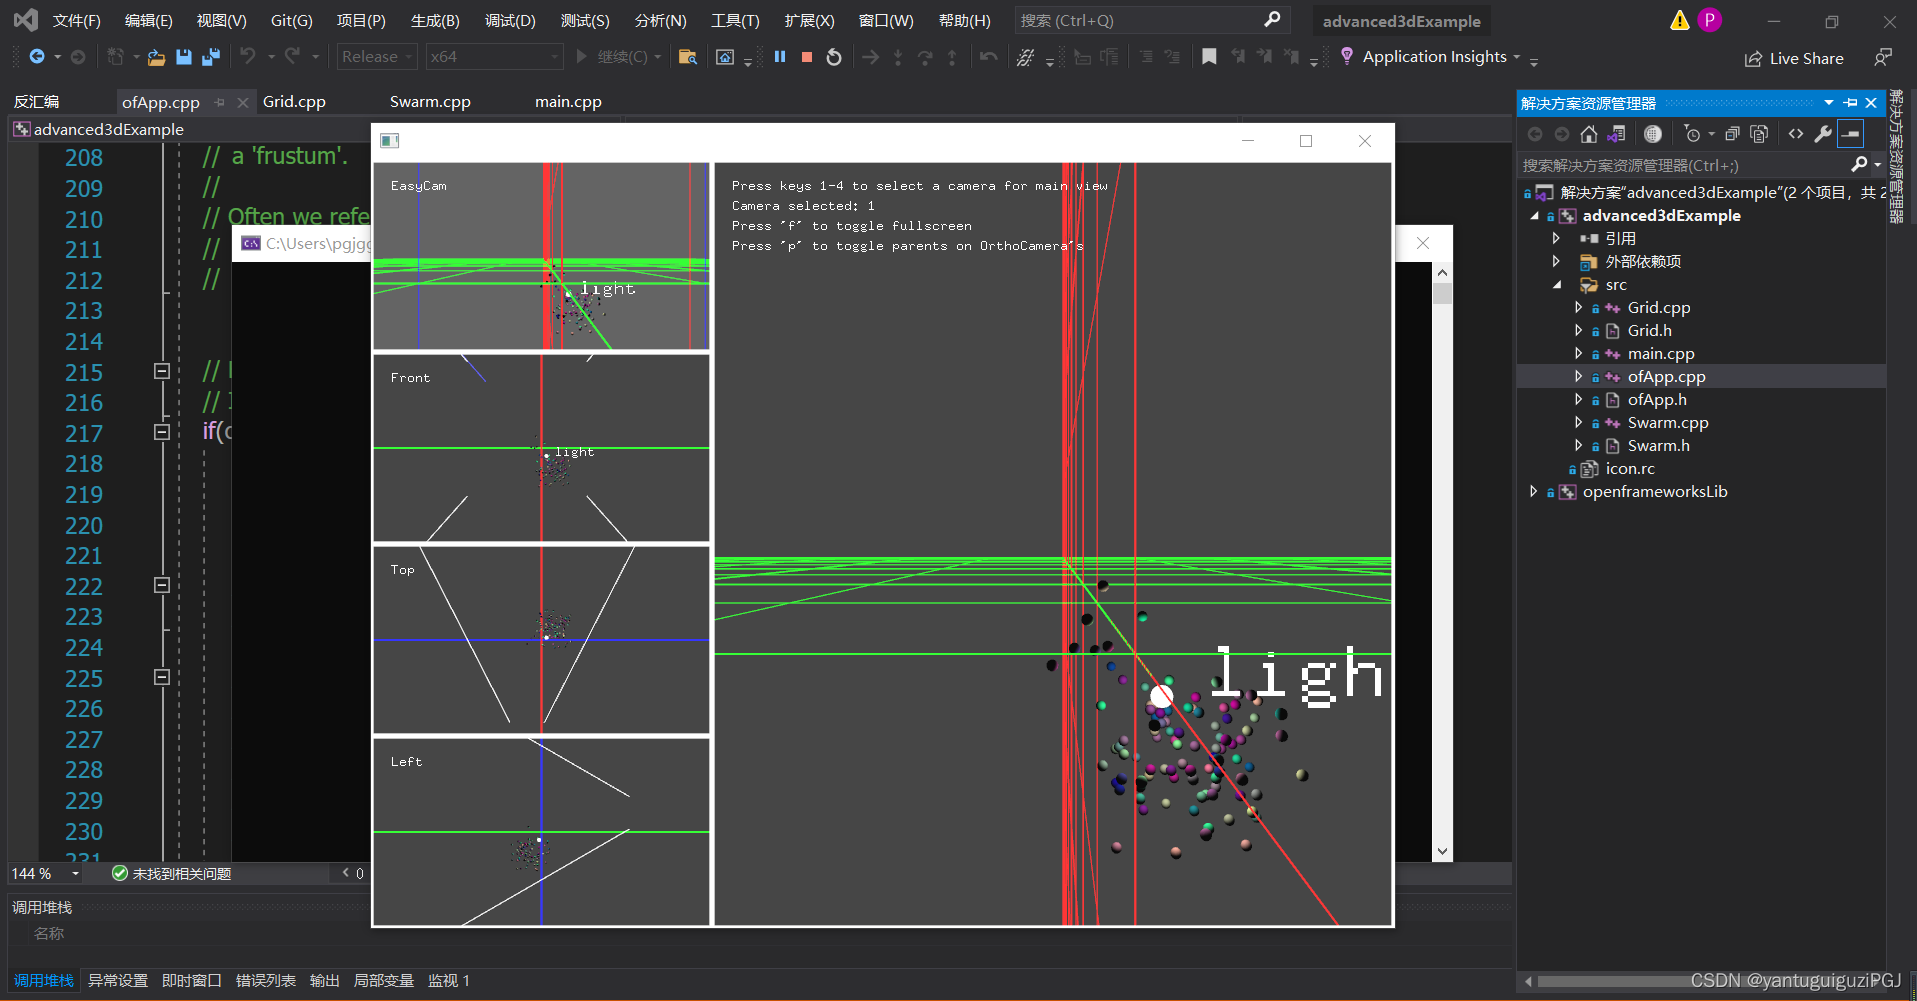The height and width of the screenshot is (1001, 1917).
Task: Open the 调试(D) menu
Action: (510, 20)
